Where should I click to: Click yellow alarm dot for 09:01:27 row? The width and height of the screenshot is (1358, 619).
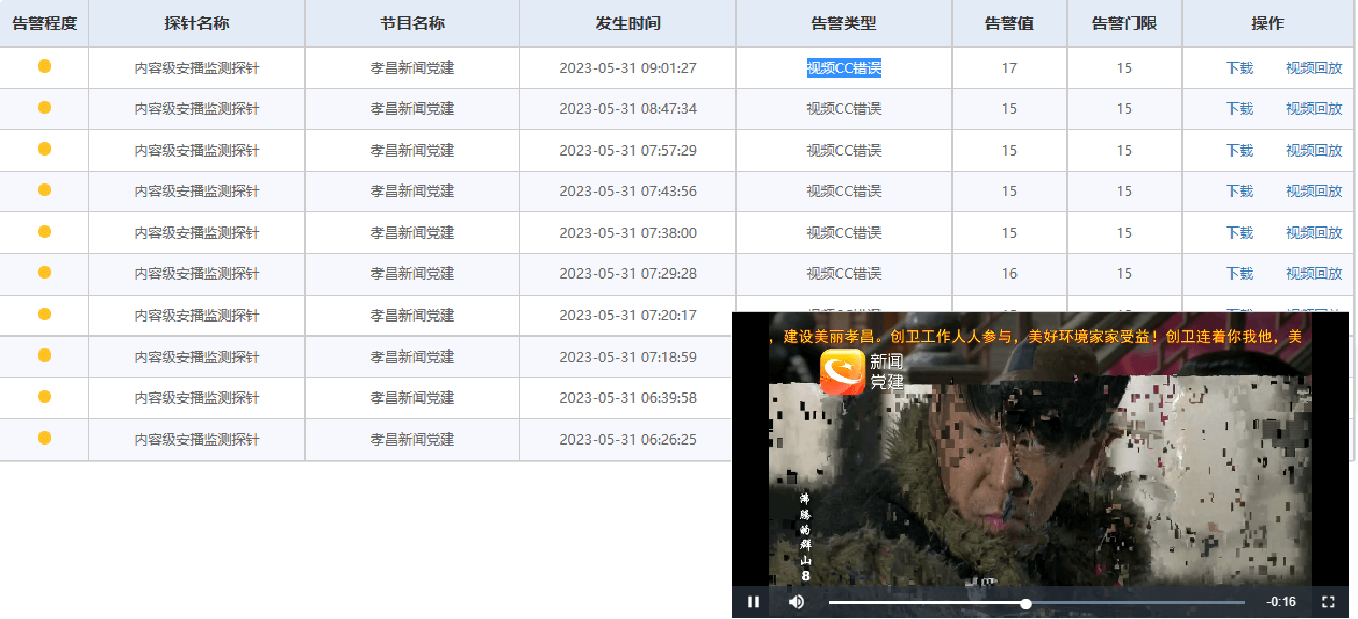click(x=44, y=67)
